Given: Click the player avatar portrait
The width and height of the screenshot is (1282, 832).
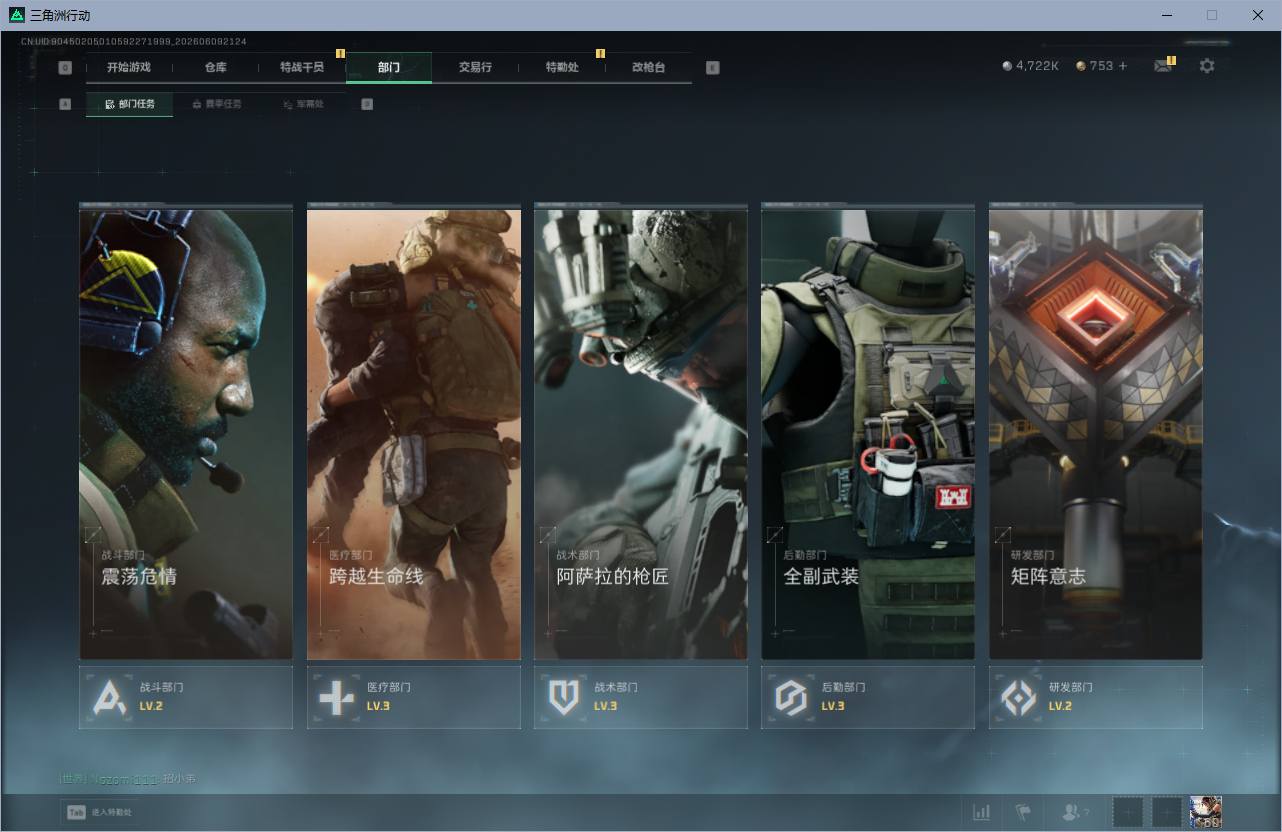Looking at the screenshot, I should tap(1206, 812).
